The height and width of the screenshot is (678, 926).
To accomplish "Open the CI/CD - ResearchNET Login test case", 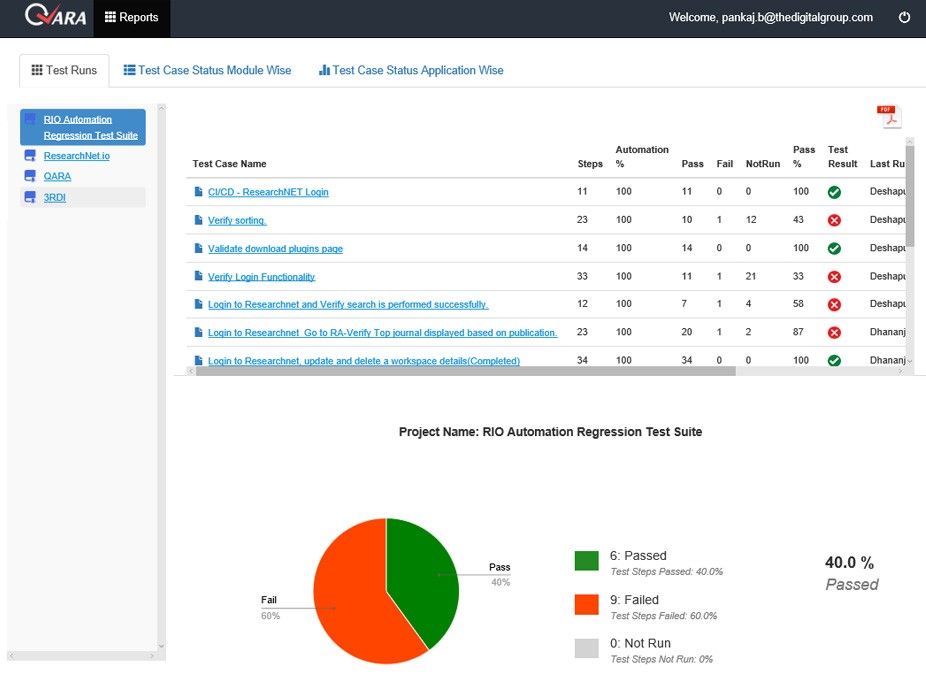I will 268,192.
